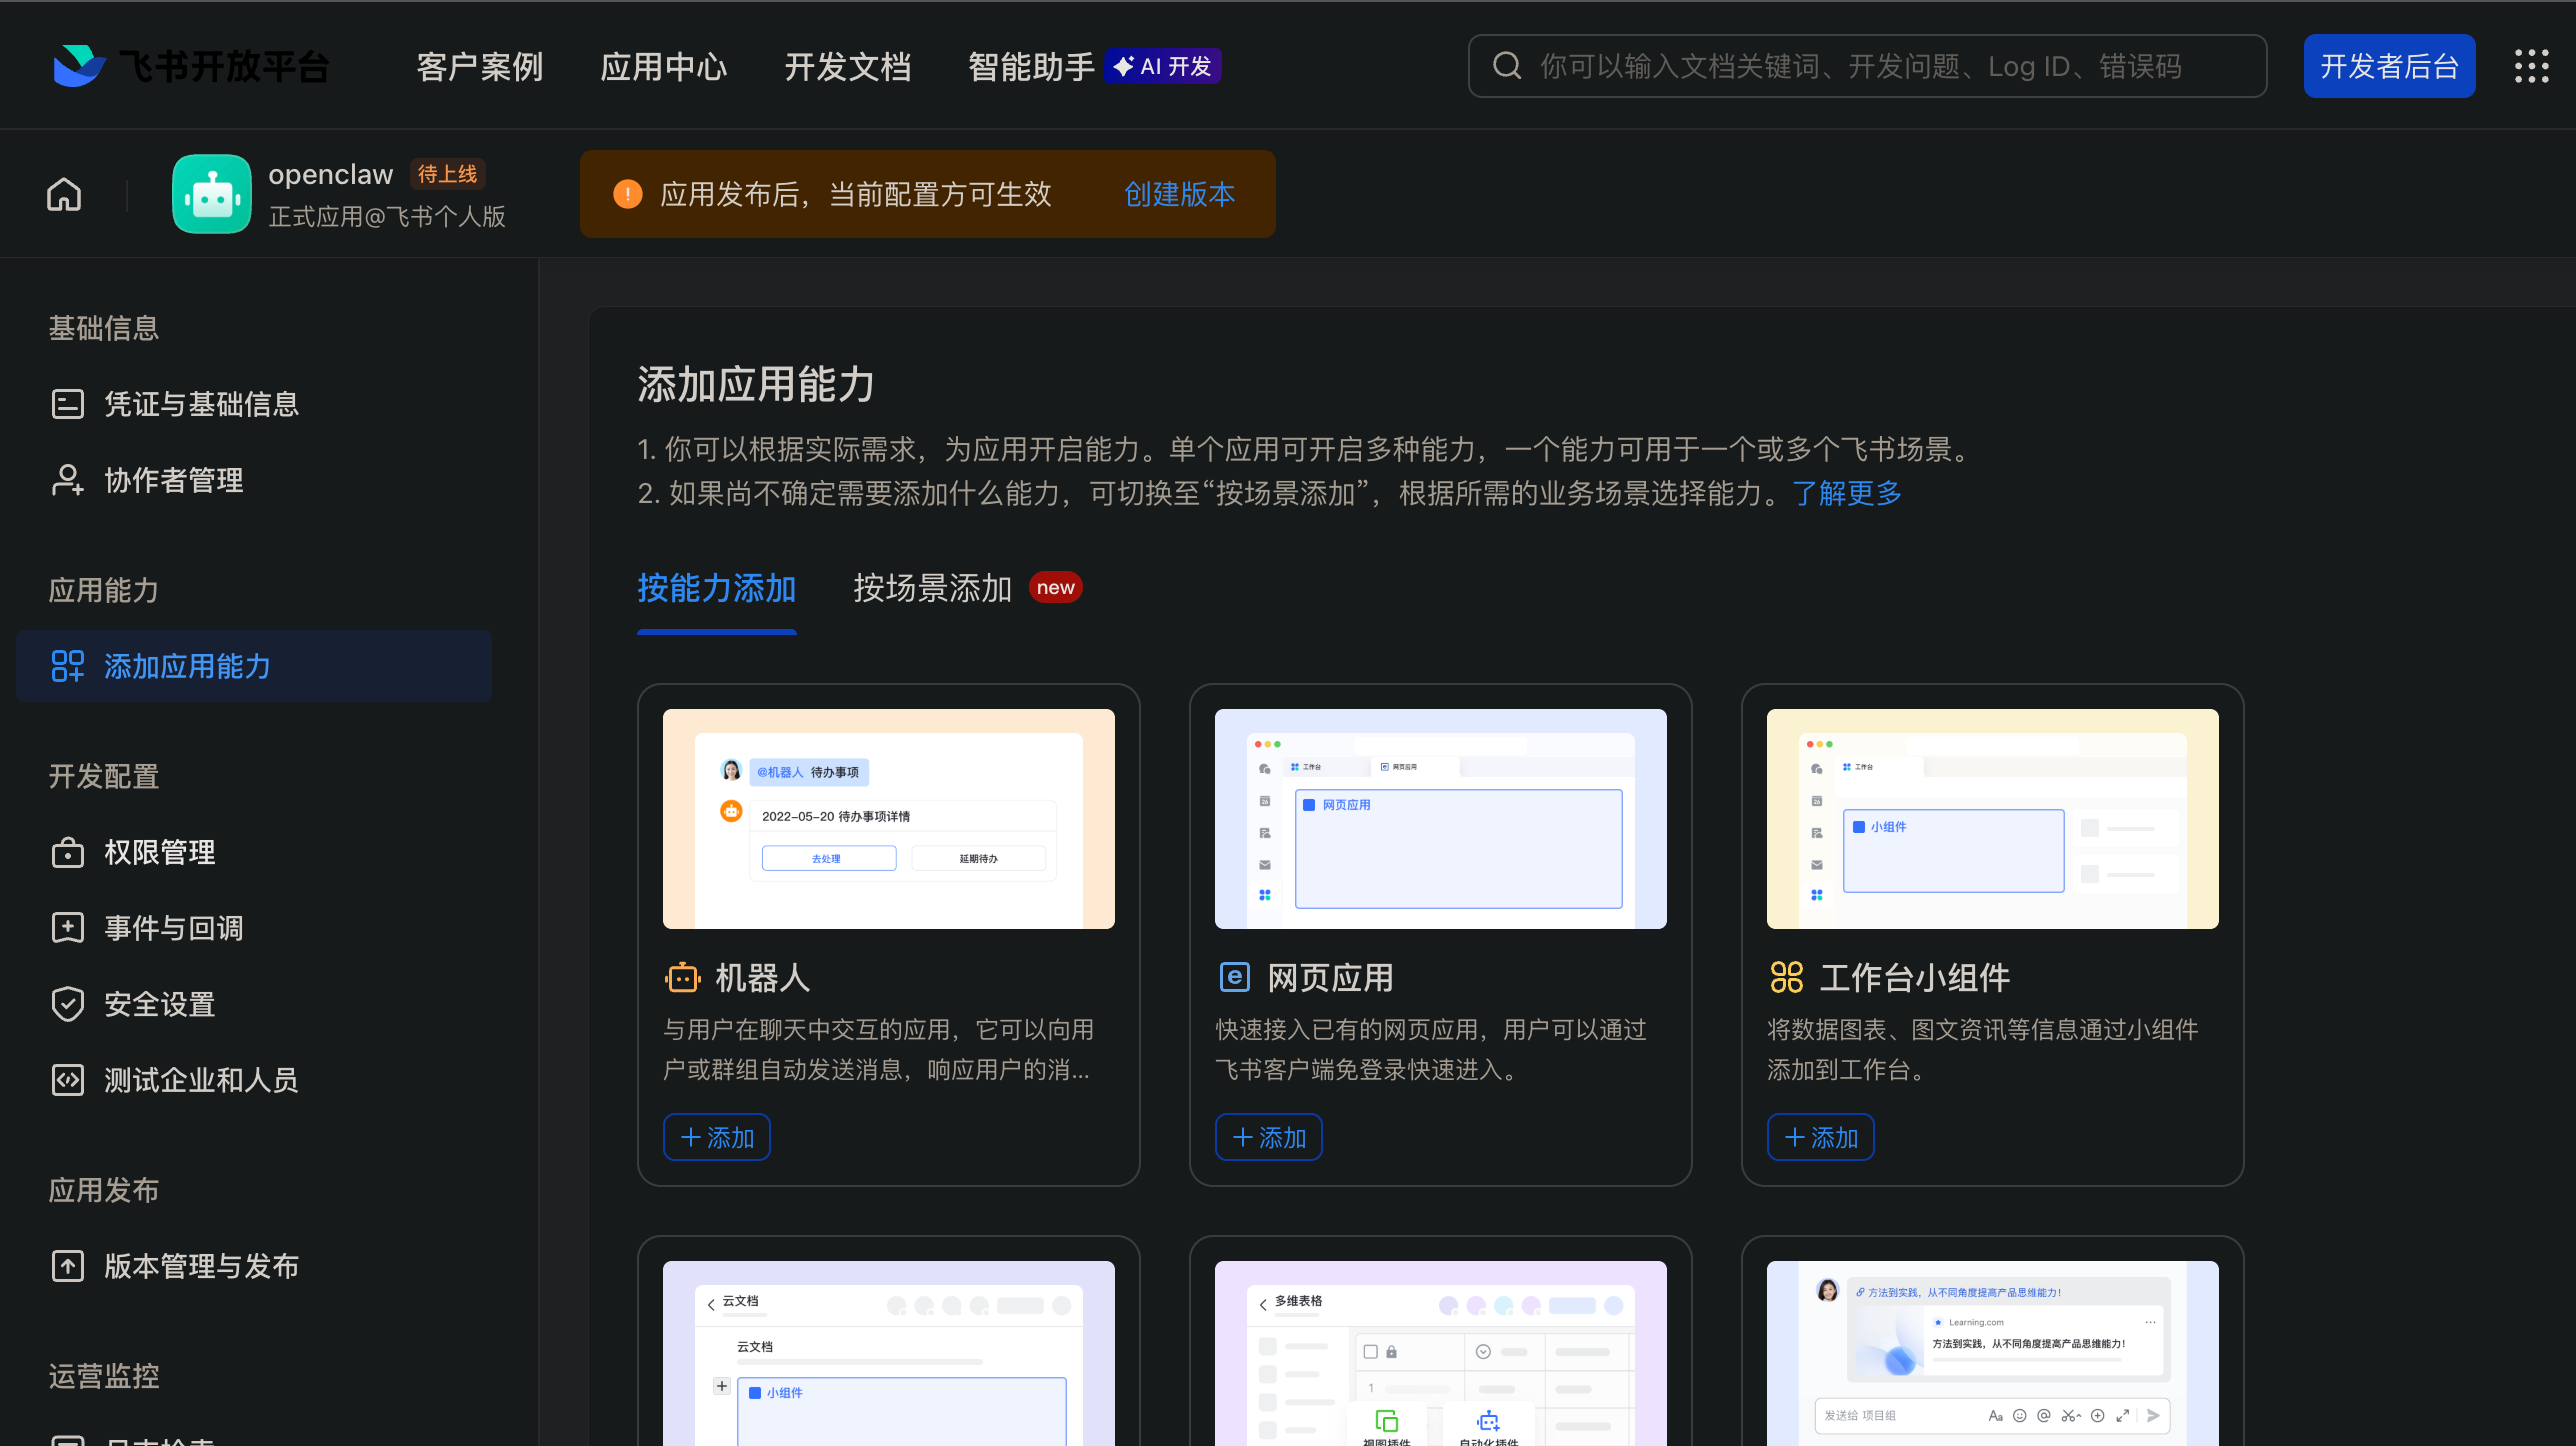Open the apps grid menu icon
The height and width of the screenshot is (1446, 2576).
click(x=2531, y=66)
